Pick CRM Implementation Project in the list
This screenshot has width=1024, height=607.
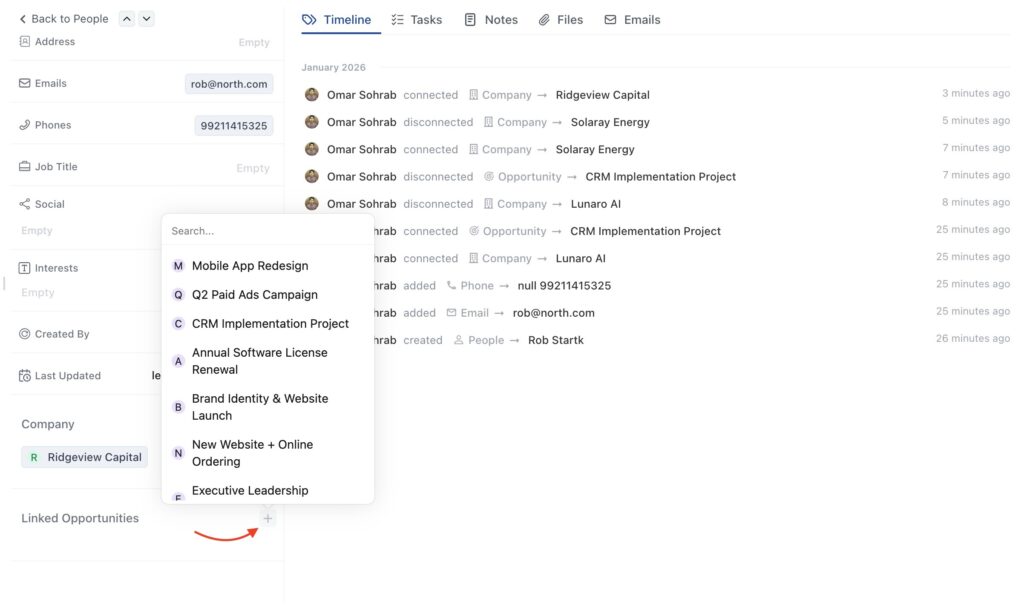(x=270, y=324)
